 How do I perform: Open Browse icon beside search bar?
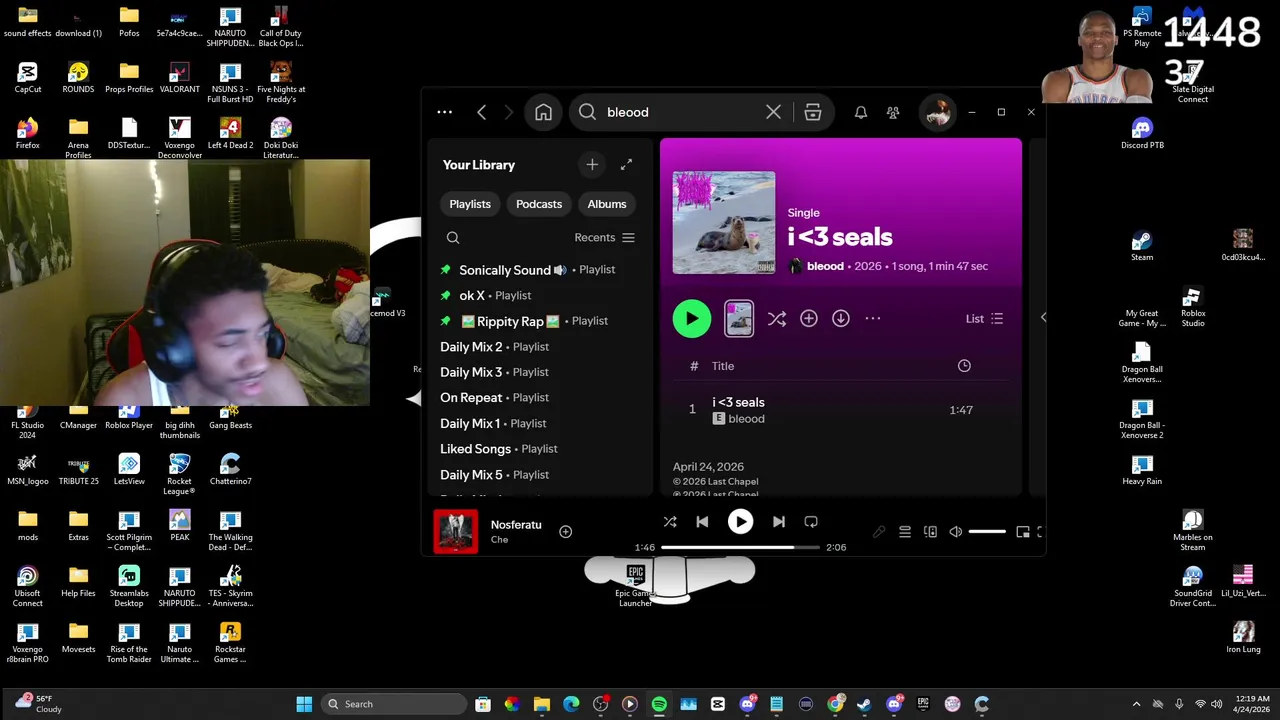(x=813, y=112)
